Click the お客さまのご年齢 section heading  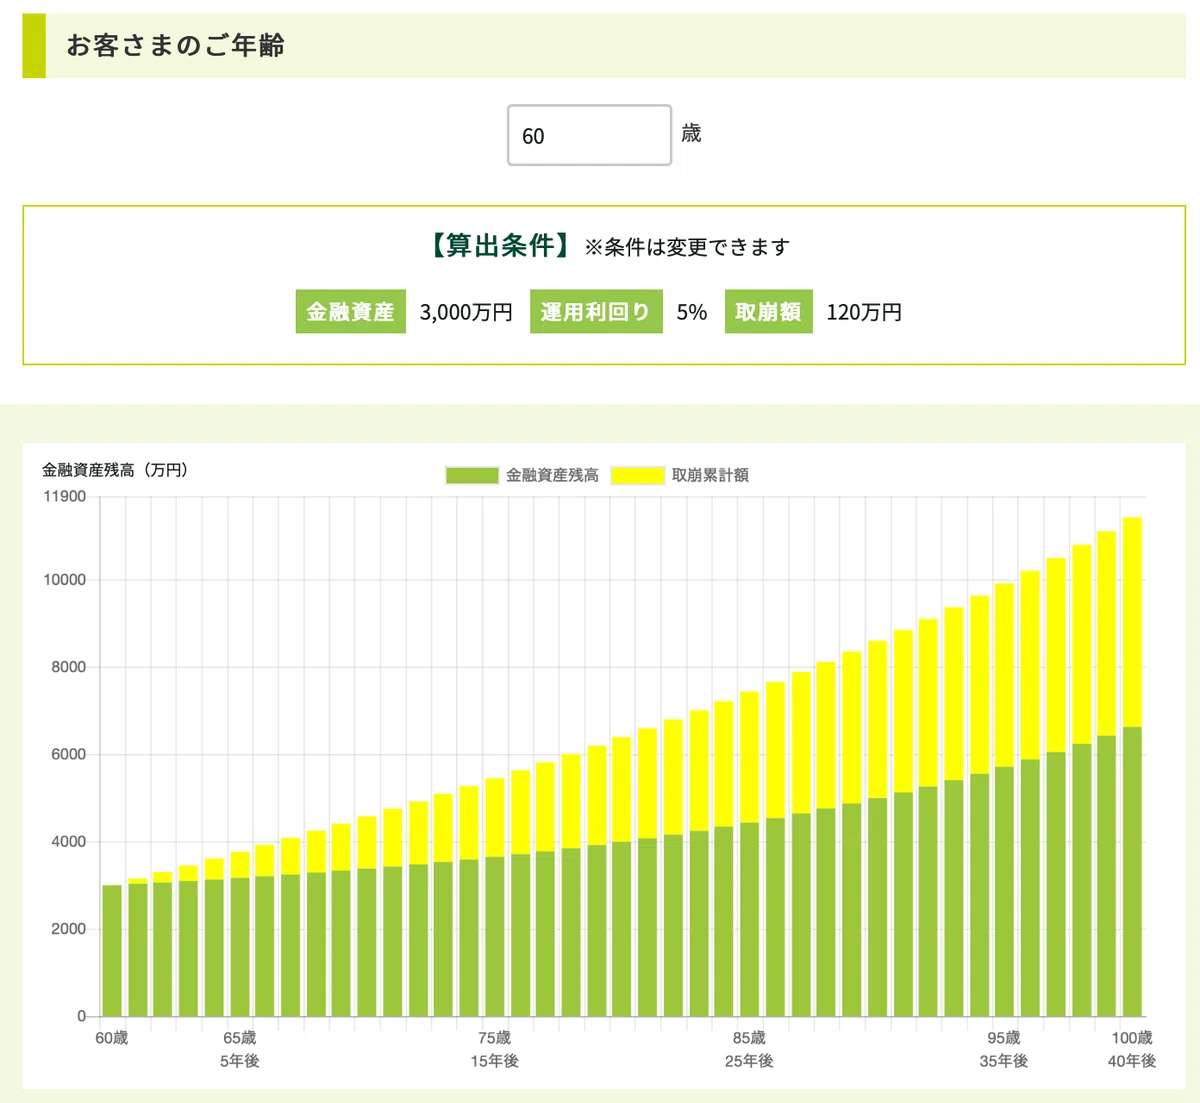[x=175, y=46]
